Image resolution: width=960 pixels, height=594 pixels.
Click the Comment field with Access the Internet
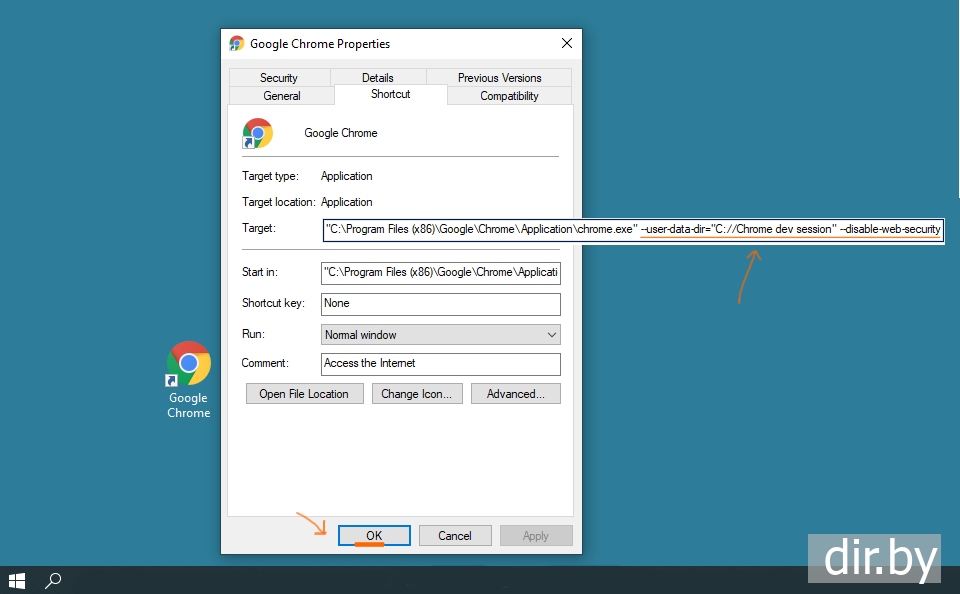[x=441, y=364]
